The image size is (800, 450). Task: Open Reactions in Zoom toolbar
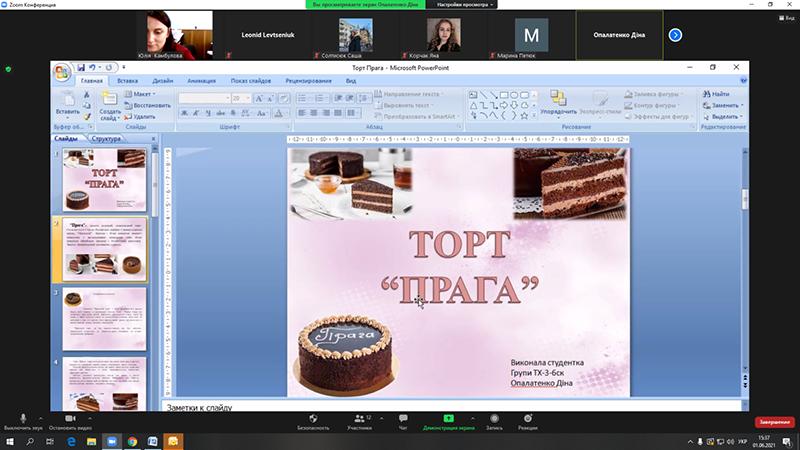527,419
